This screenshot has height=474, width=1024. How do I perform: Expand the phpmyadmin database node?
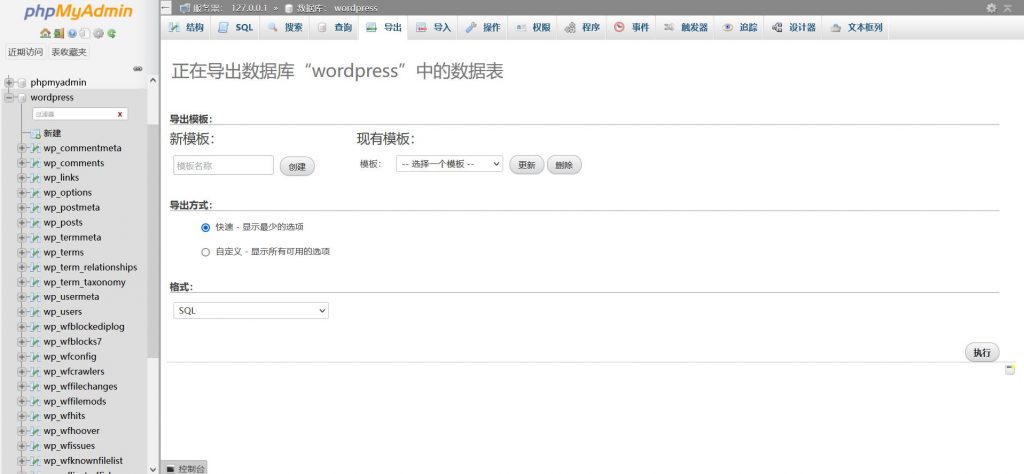click(9, 83)
